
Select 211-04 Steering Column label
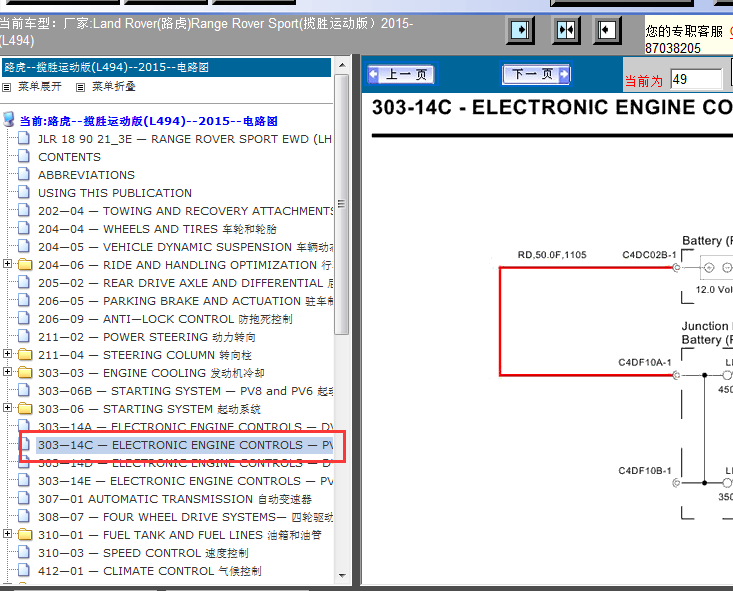[145, 355]
